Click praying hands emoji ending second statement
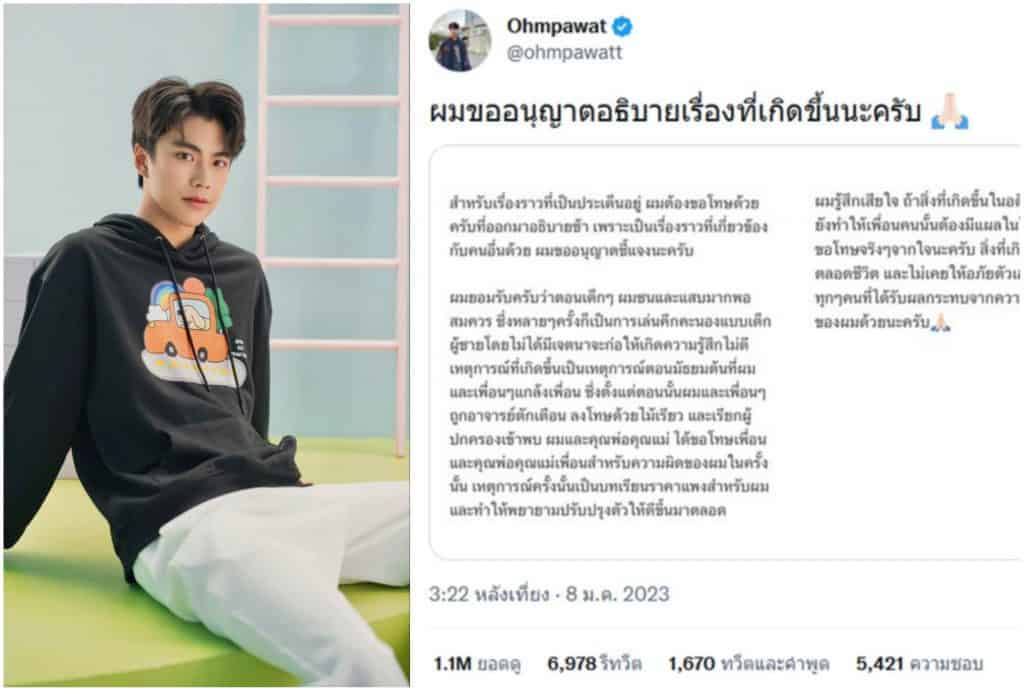The image size is (1024, 691). coord(940,322)
